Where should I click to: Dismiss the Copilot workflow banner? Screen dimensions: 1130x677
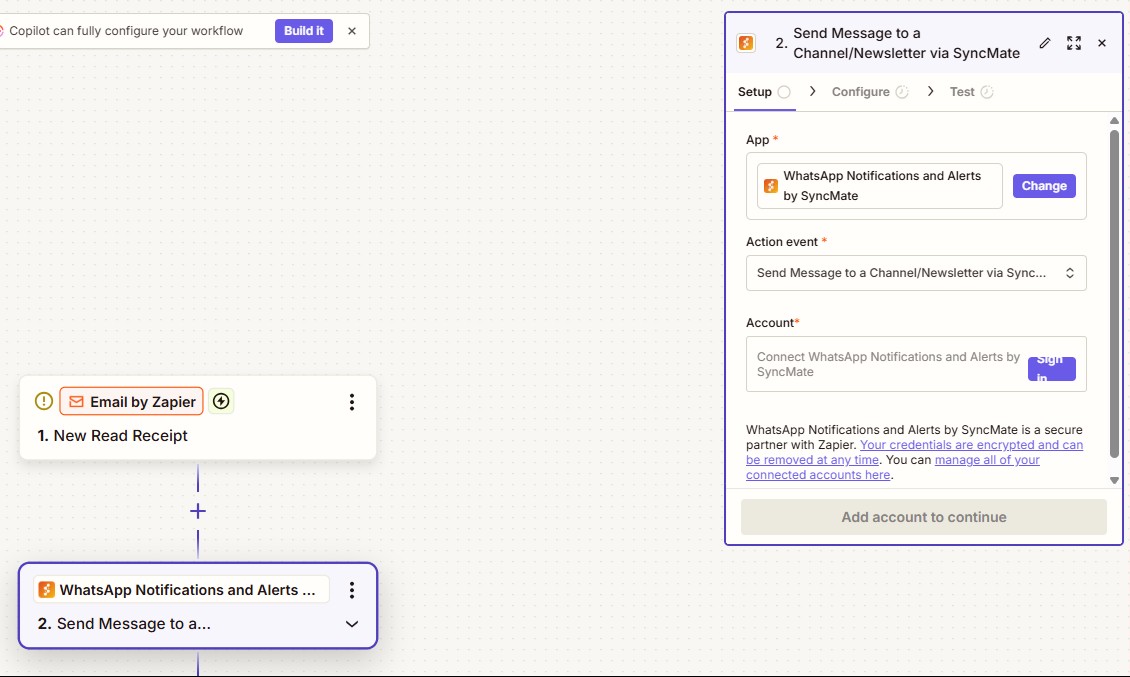tap(352, 31)
